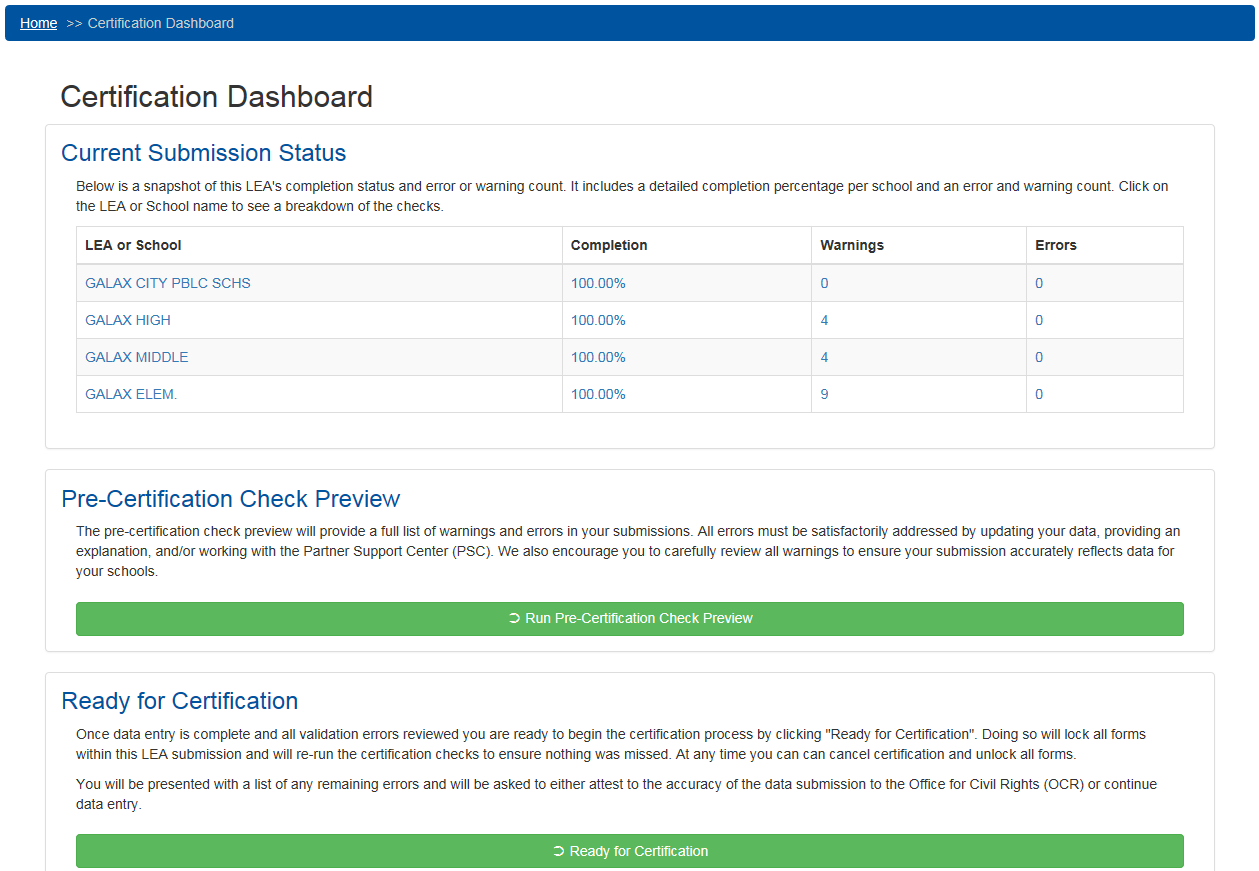Click GALAX CITY PBLC SCHS completion 100.00%

tap(598, 283)
